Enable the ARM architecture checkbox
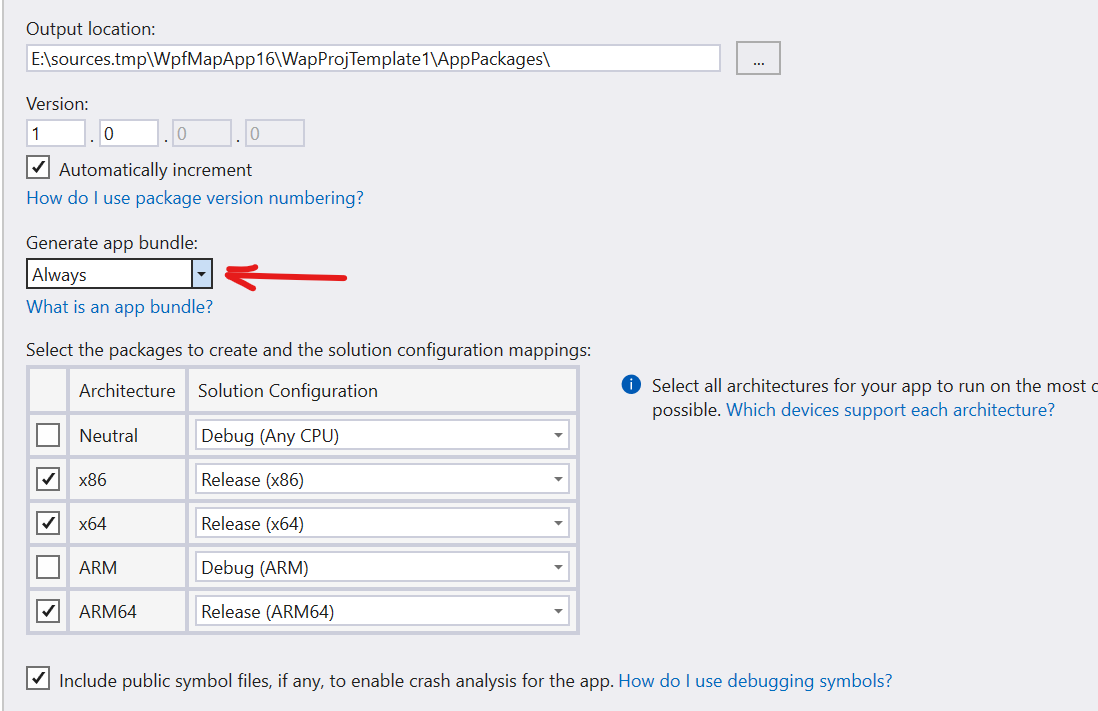The height and width of the screenshot is (711, 1098). [x=47, y=567]
